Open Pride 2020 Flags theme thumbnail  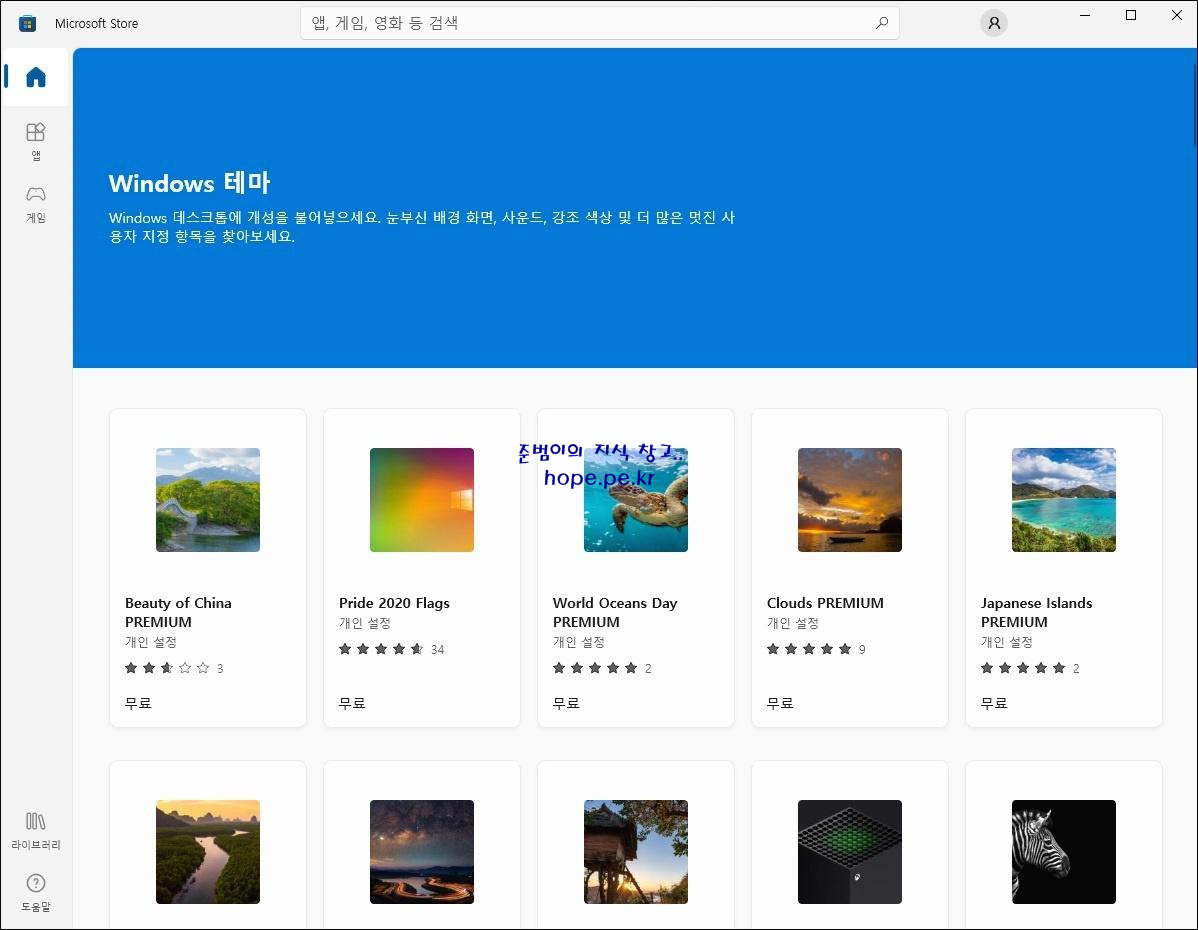(x=422, y=500)
